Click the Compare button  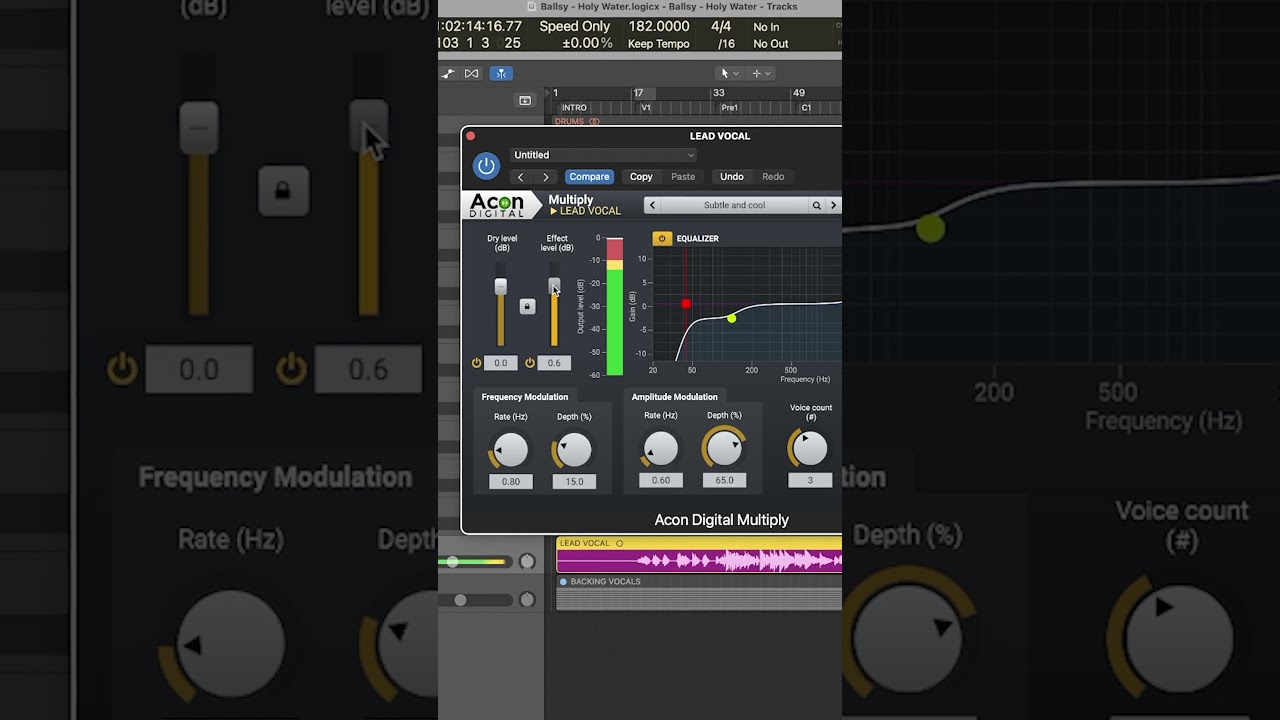[589, 177]
